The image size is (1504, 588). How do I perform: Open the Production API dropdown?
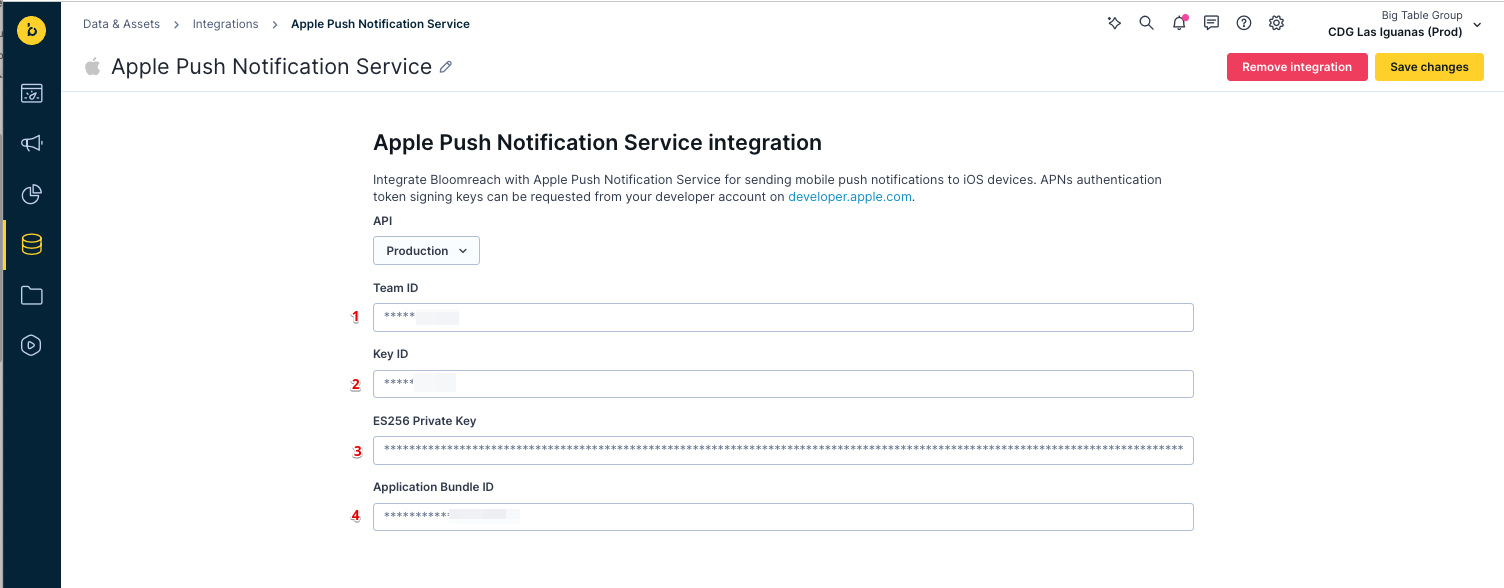(x=426, y=251)
